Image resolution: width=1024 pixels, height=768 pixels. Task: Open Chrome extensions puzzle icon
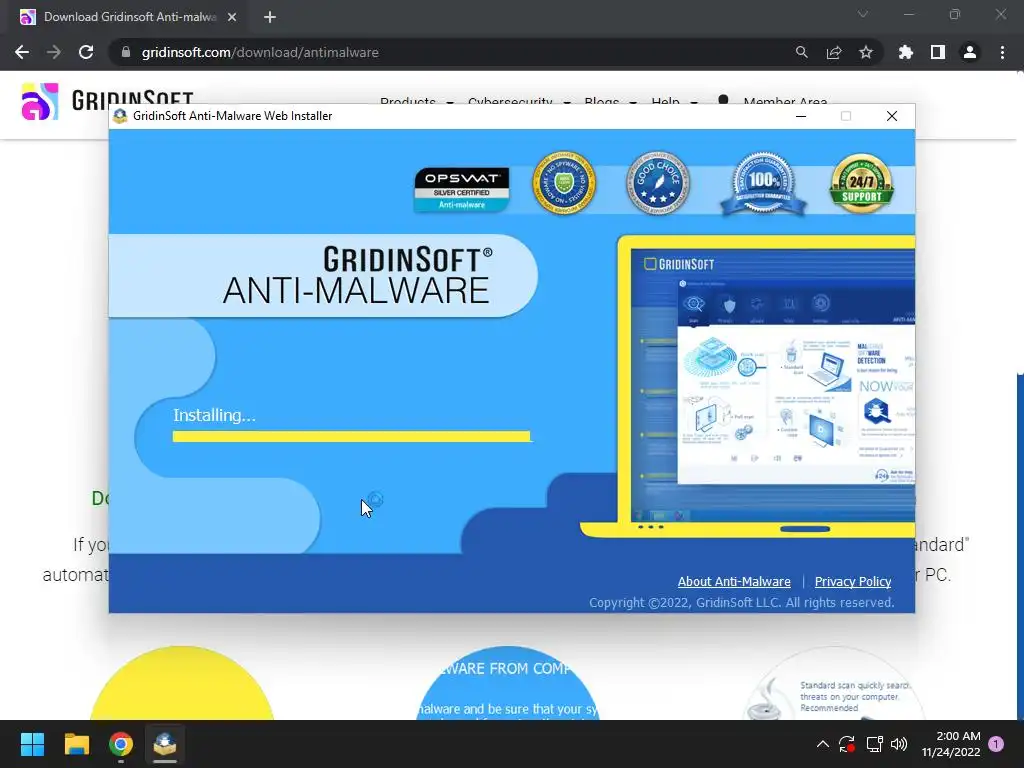click(x=906, y=52)
